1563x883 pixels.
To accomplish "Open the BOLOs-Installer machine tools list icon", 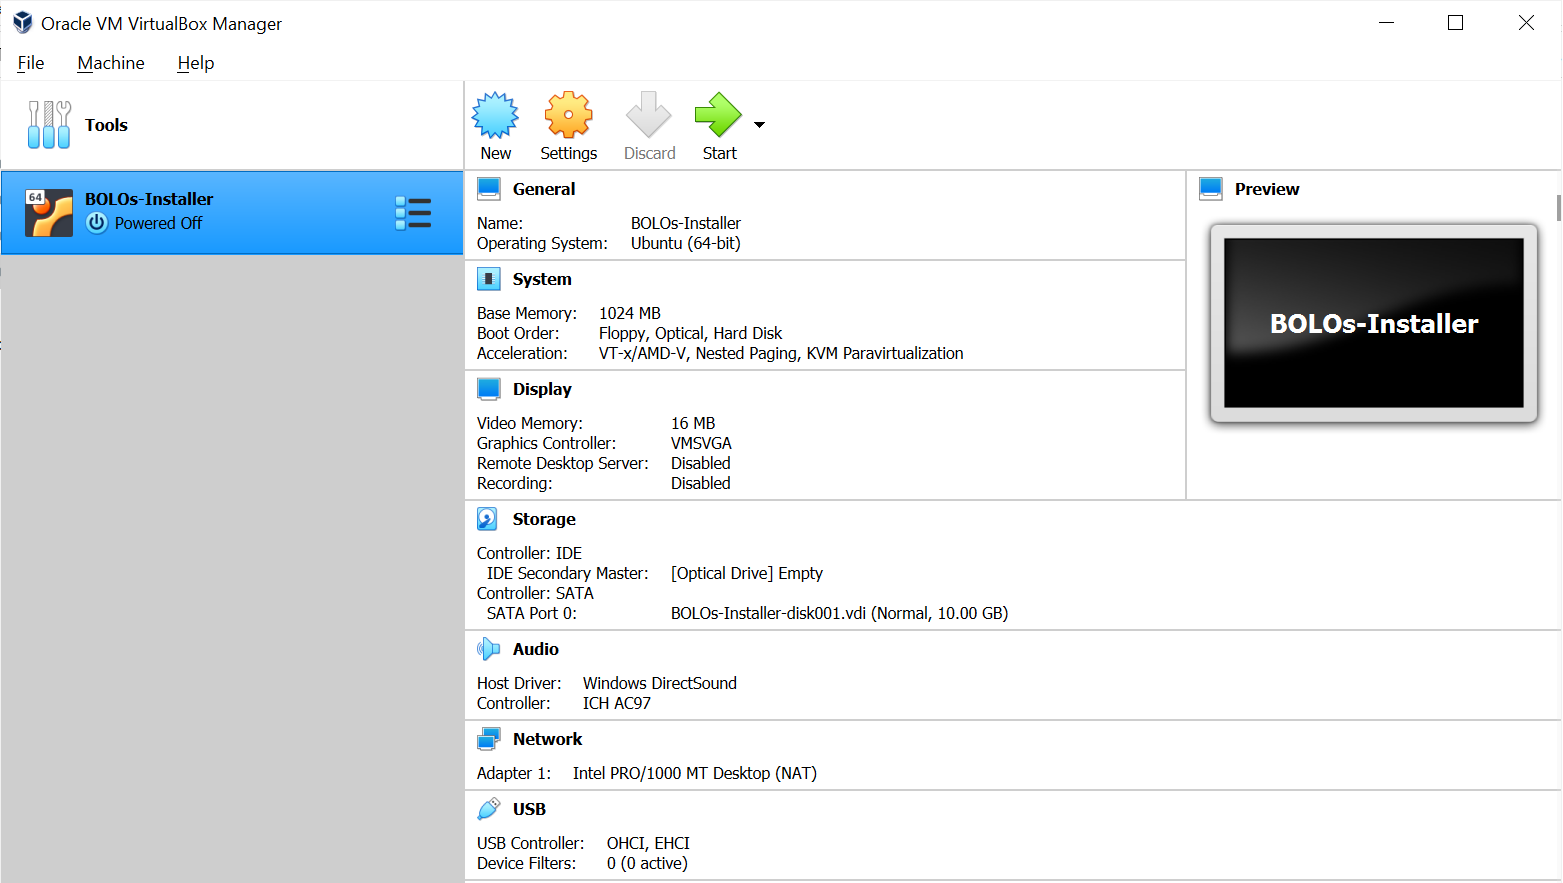I will 413,213.
